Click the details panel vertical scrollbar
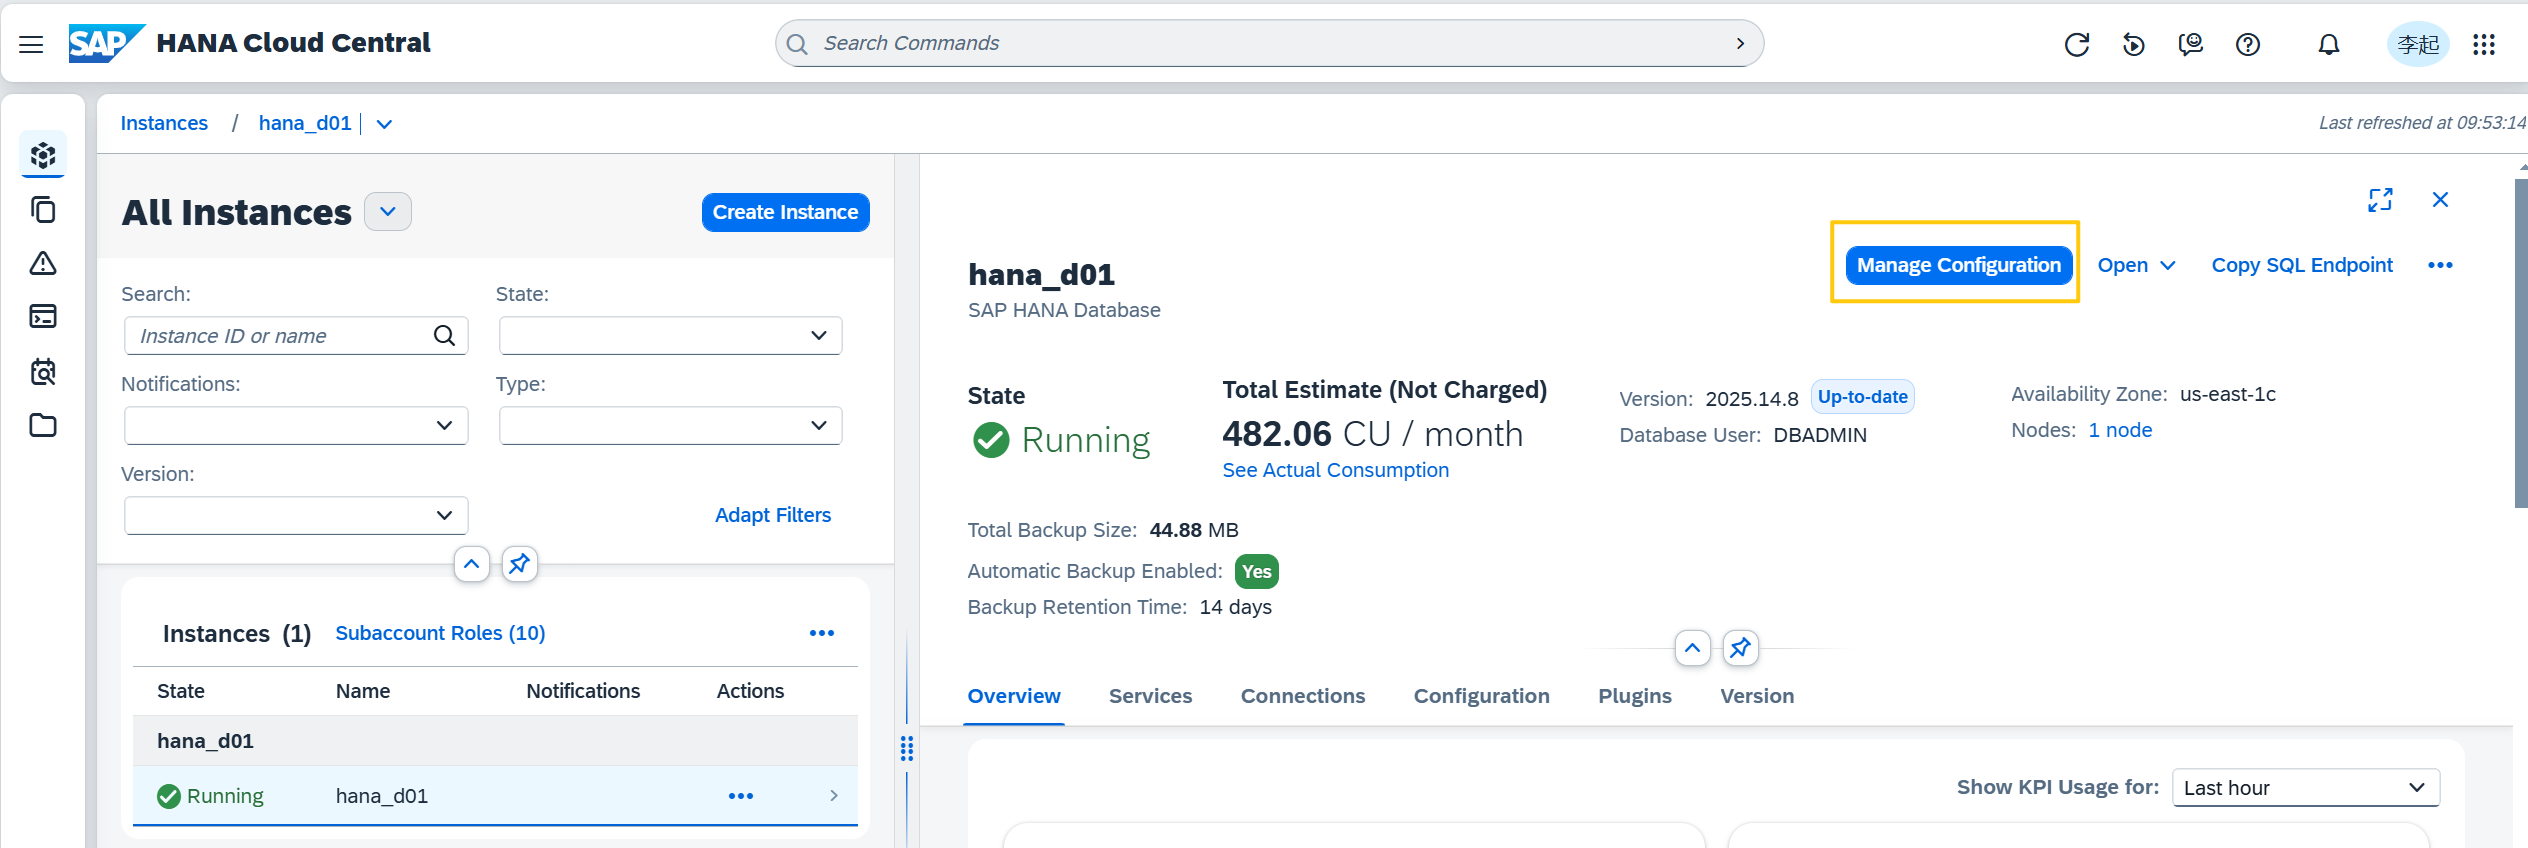The height and width of the screenshot is (848, 2528). tap(2520, 344)
